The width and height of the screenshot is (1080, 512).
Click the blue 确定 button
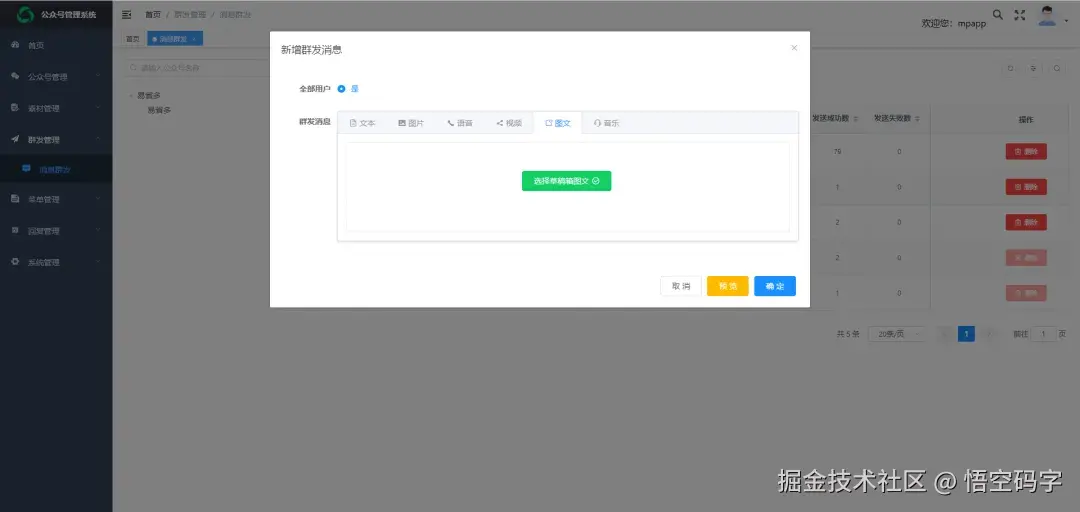click(x=775, y=286)
